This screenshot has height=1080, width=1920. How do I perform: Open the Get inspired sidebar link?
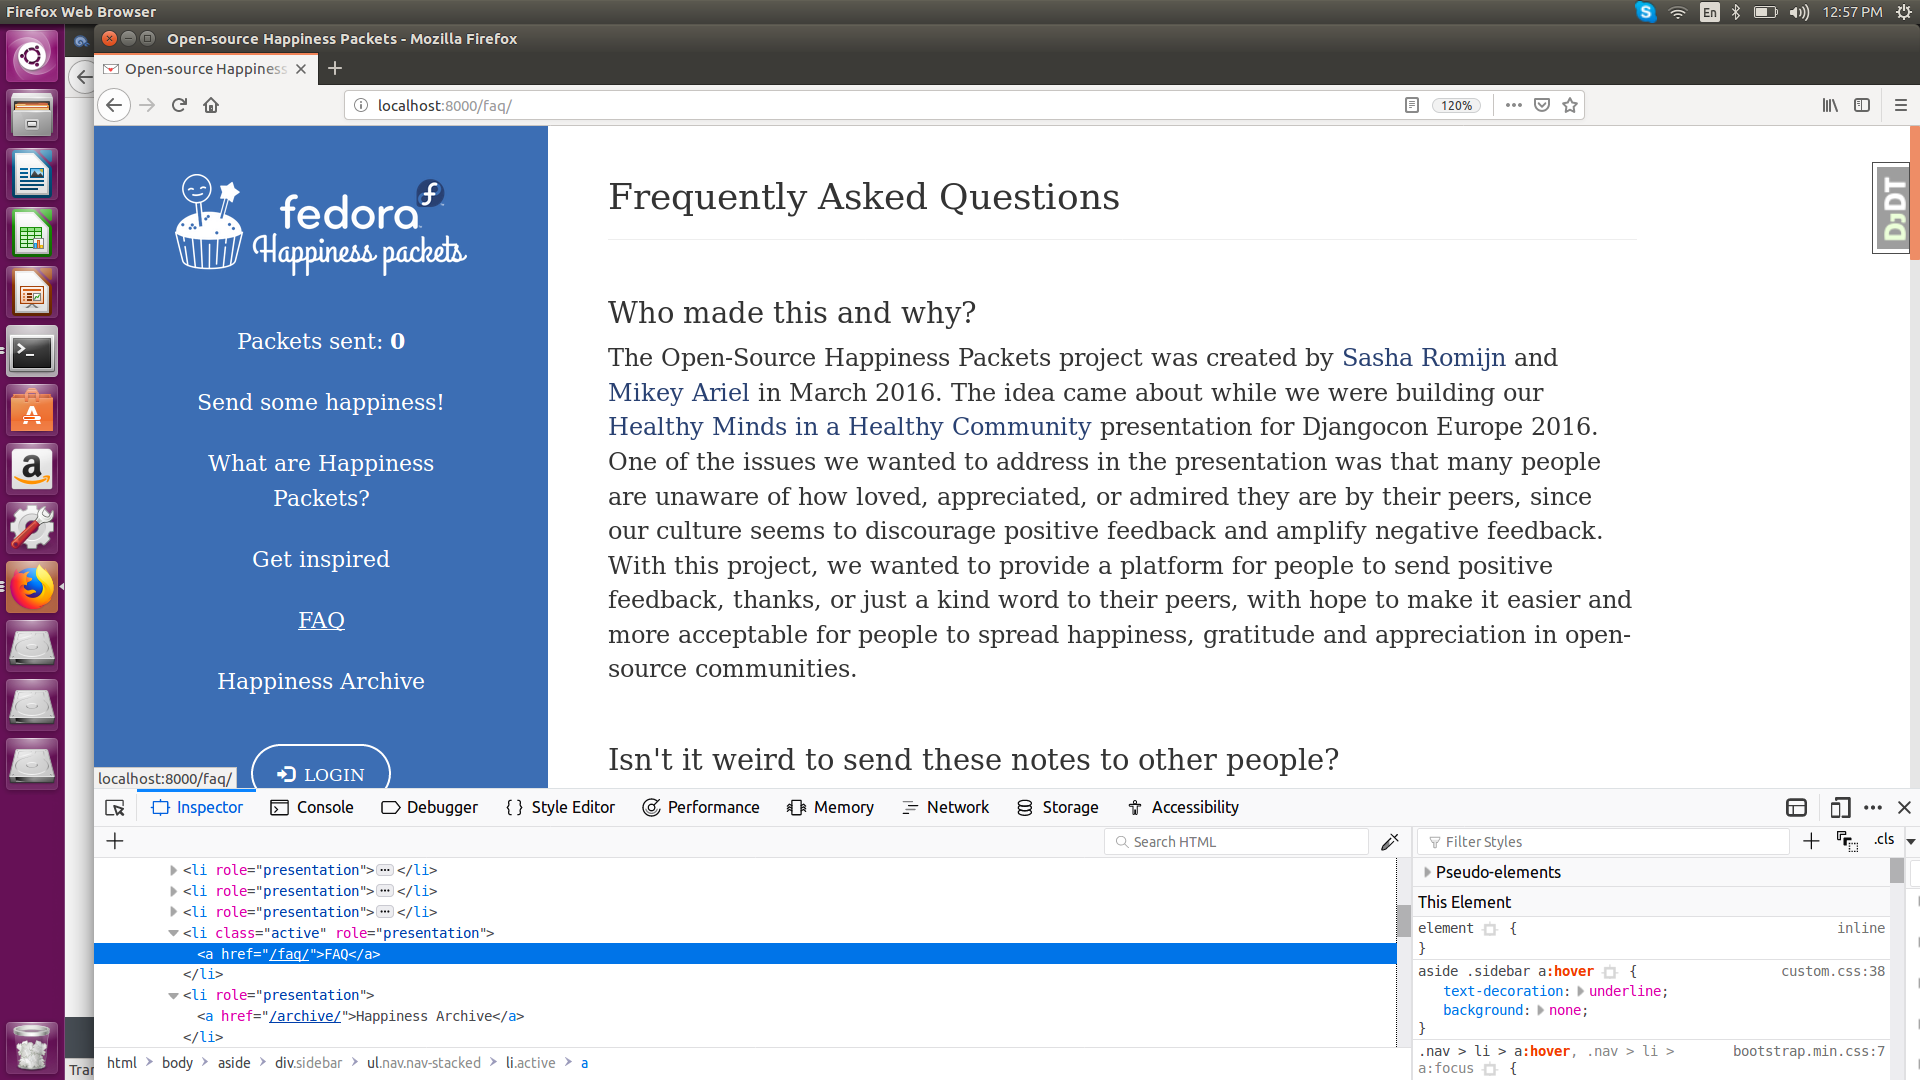[x=321, y=559]
